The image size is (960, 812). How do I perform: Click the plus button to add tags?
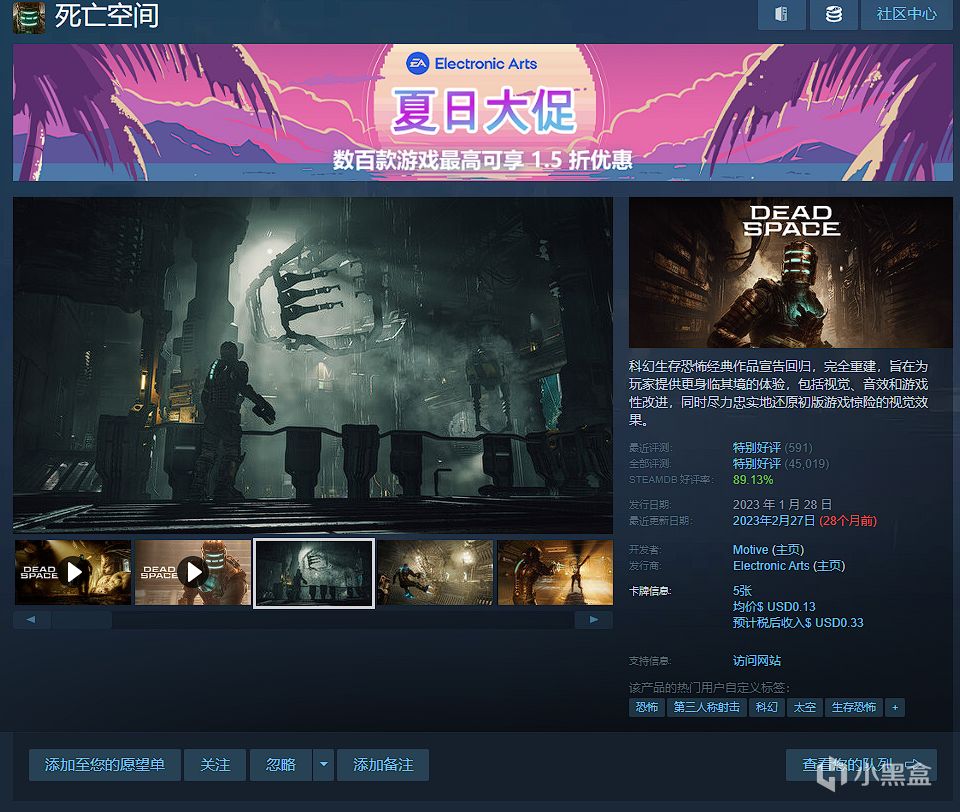(x=895, y=707)
